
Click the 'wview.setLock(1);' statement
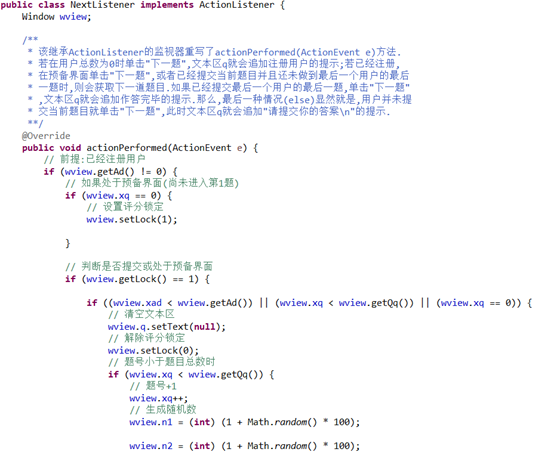click(x=131, y=219)
